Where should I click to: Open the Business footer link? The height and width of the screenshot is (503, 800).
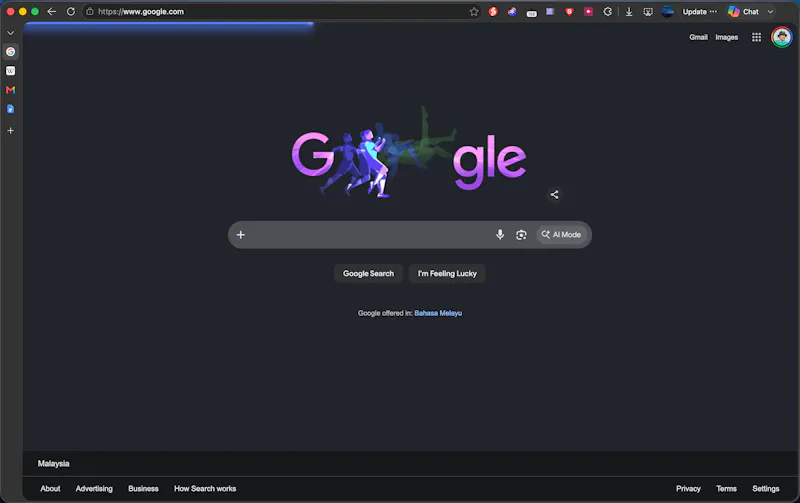pos(143,489)
